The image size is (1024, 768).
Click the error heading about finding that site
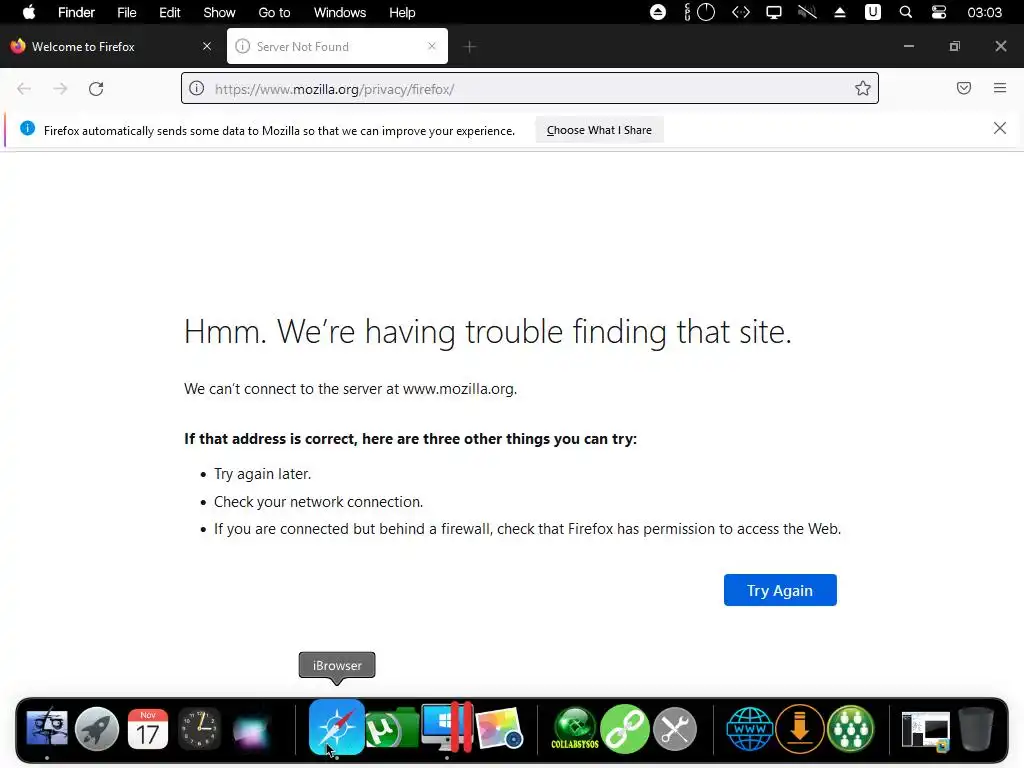click(488, 332)
